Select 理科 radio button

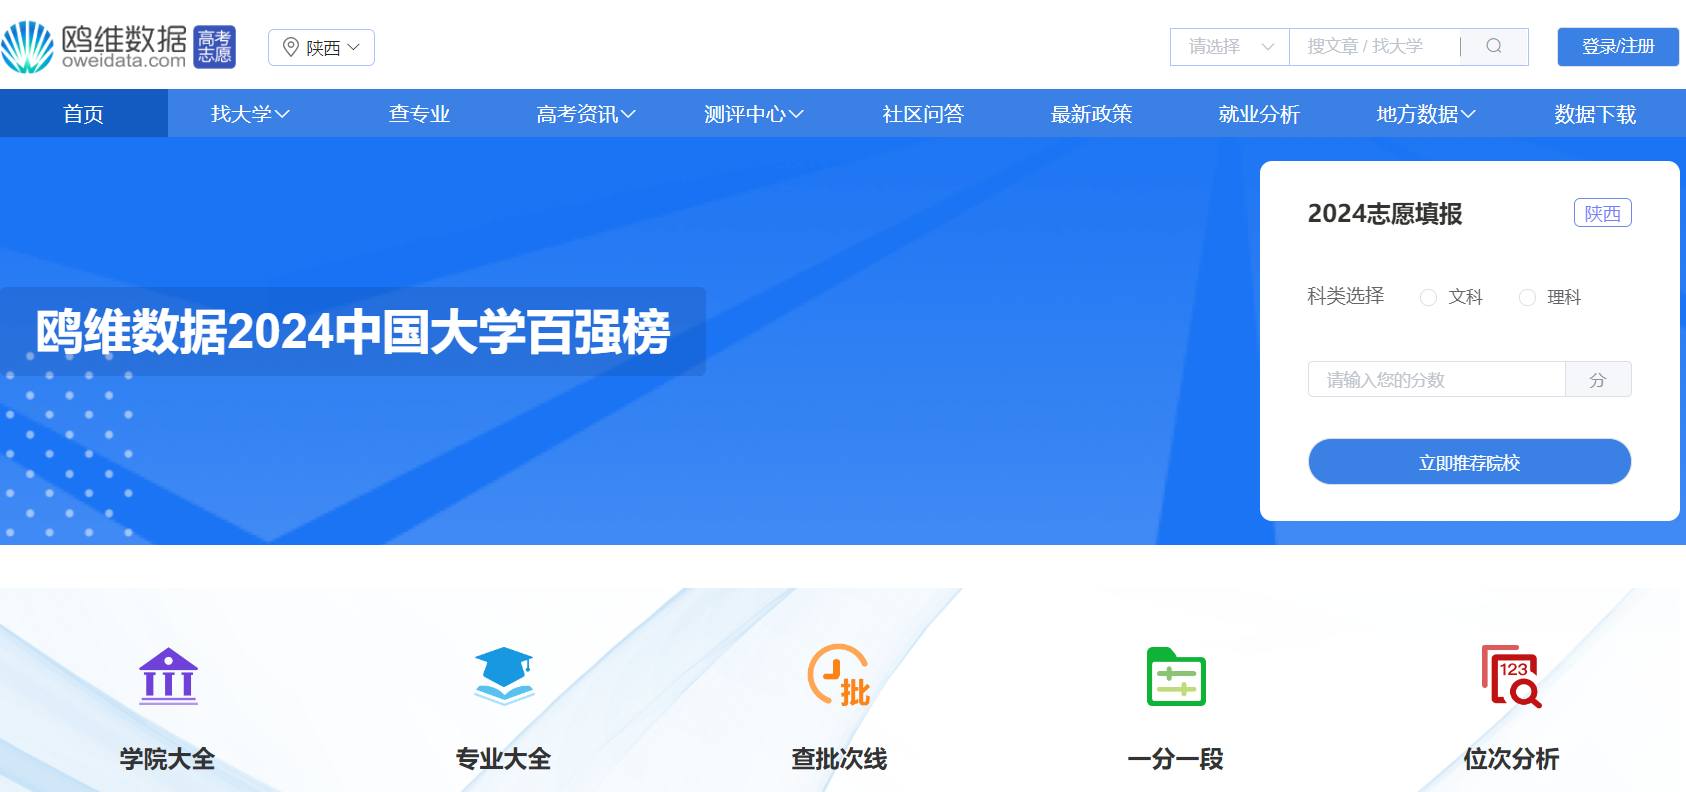1527,297
